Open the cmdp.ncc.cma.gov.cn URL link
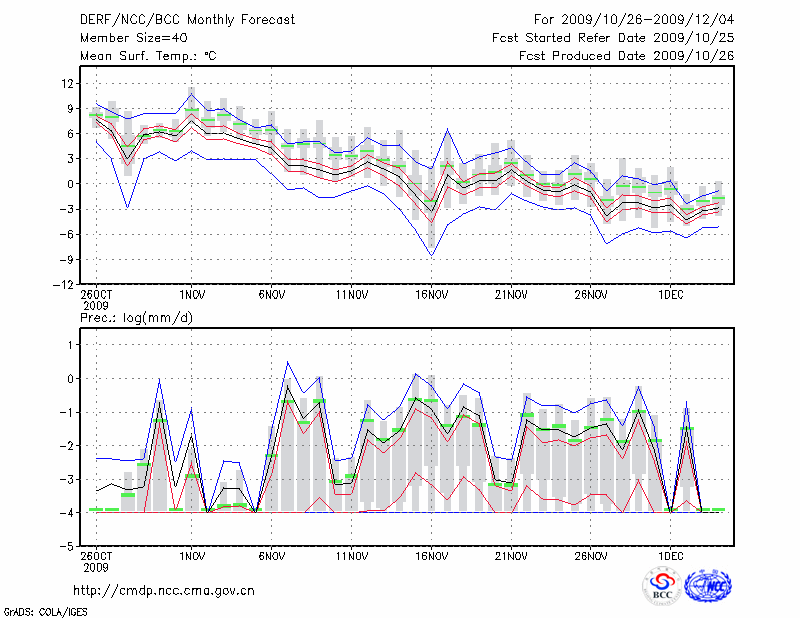 (164, 590)
